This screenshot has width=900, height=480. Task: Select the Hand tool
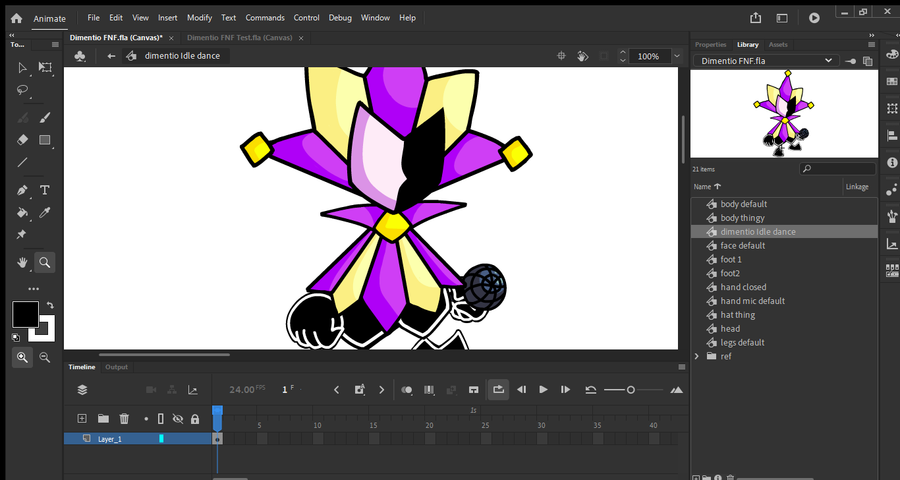(x=22, y=262)
